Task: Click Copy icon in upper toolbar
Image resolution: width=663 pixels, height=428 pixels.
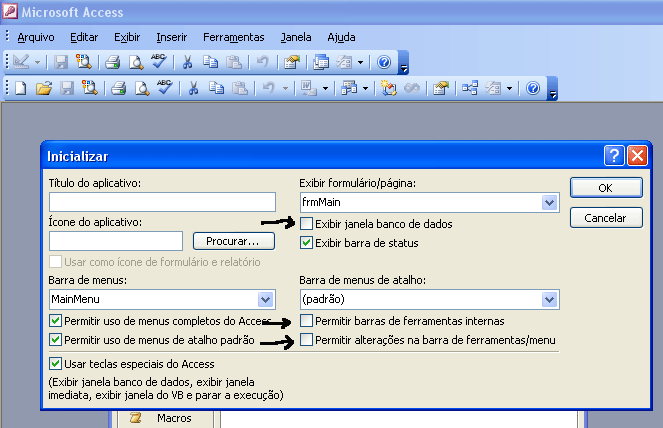Action: coord(210,62)
